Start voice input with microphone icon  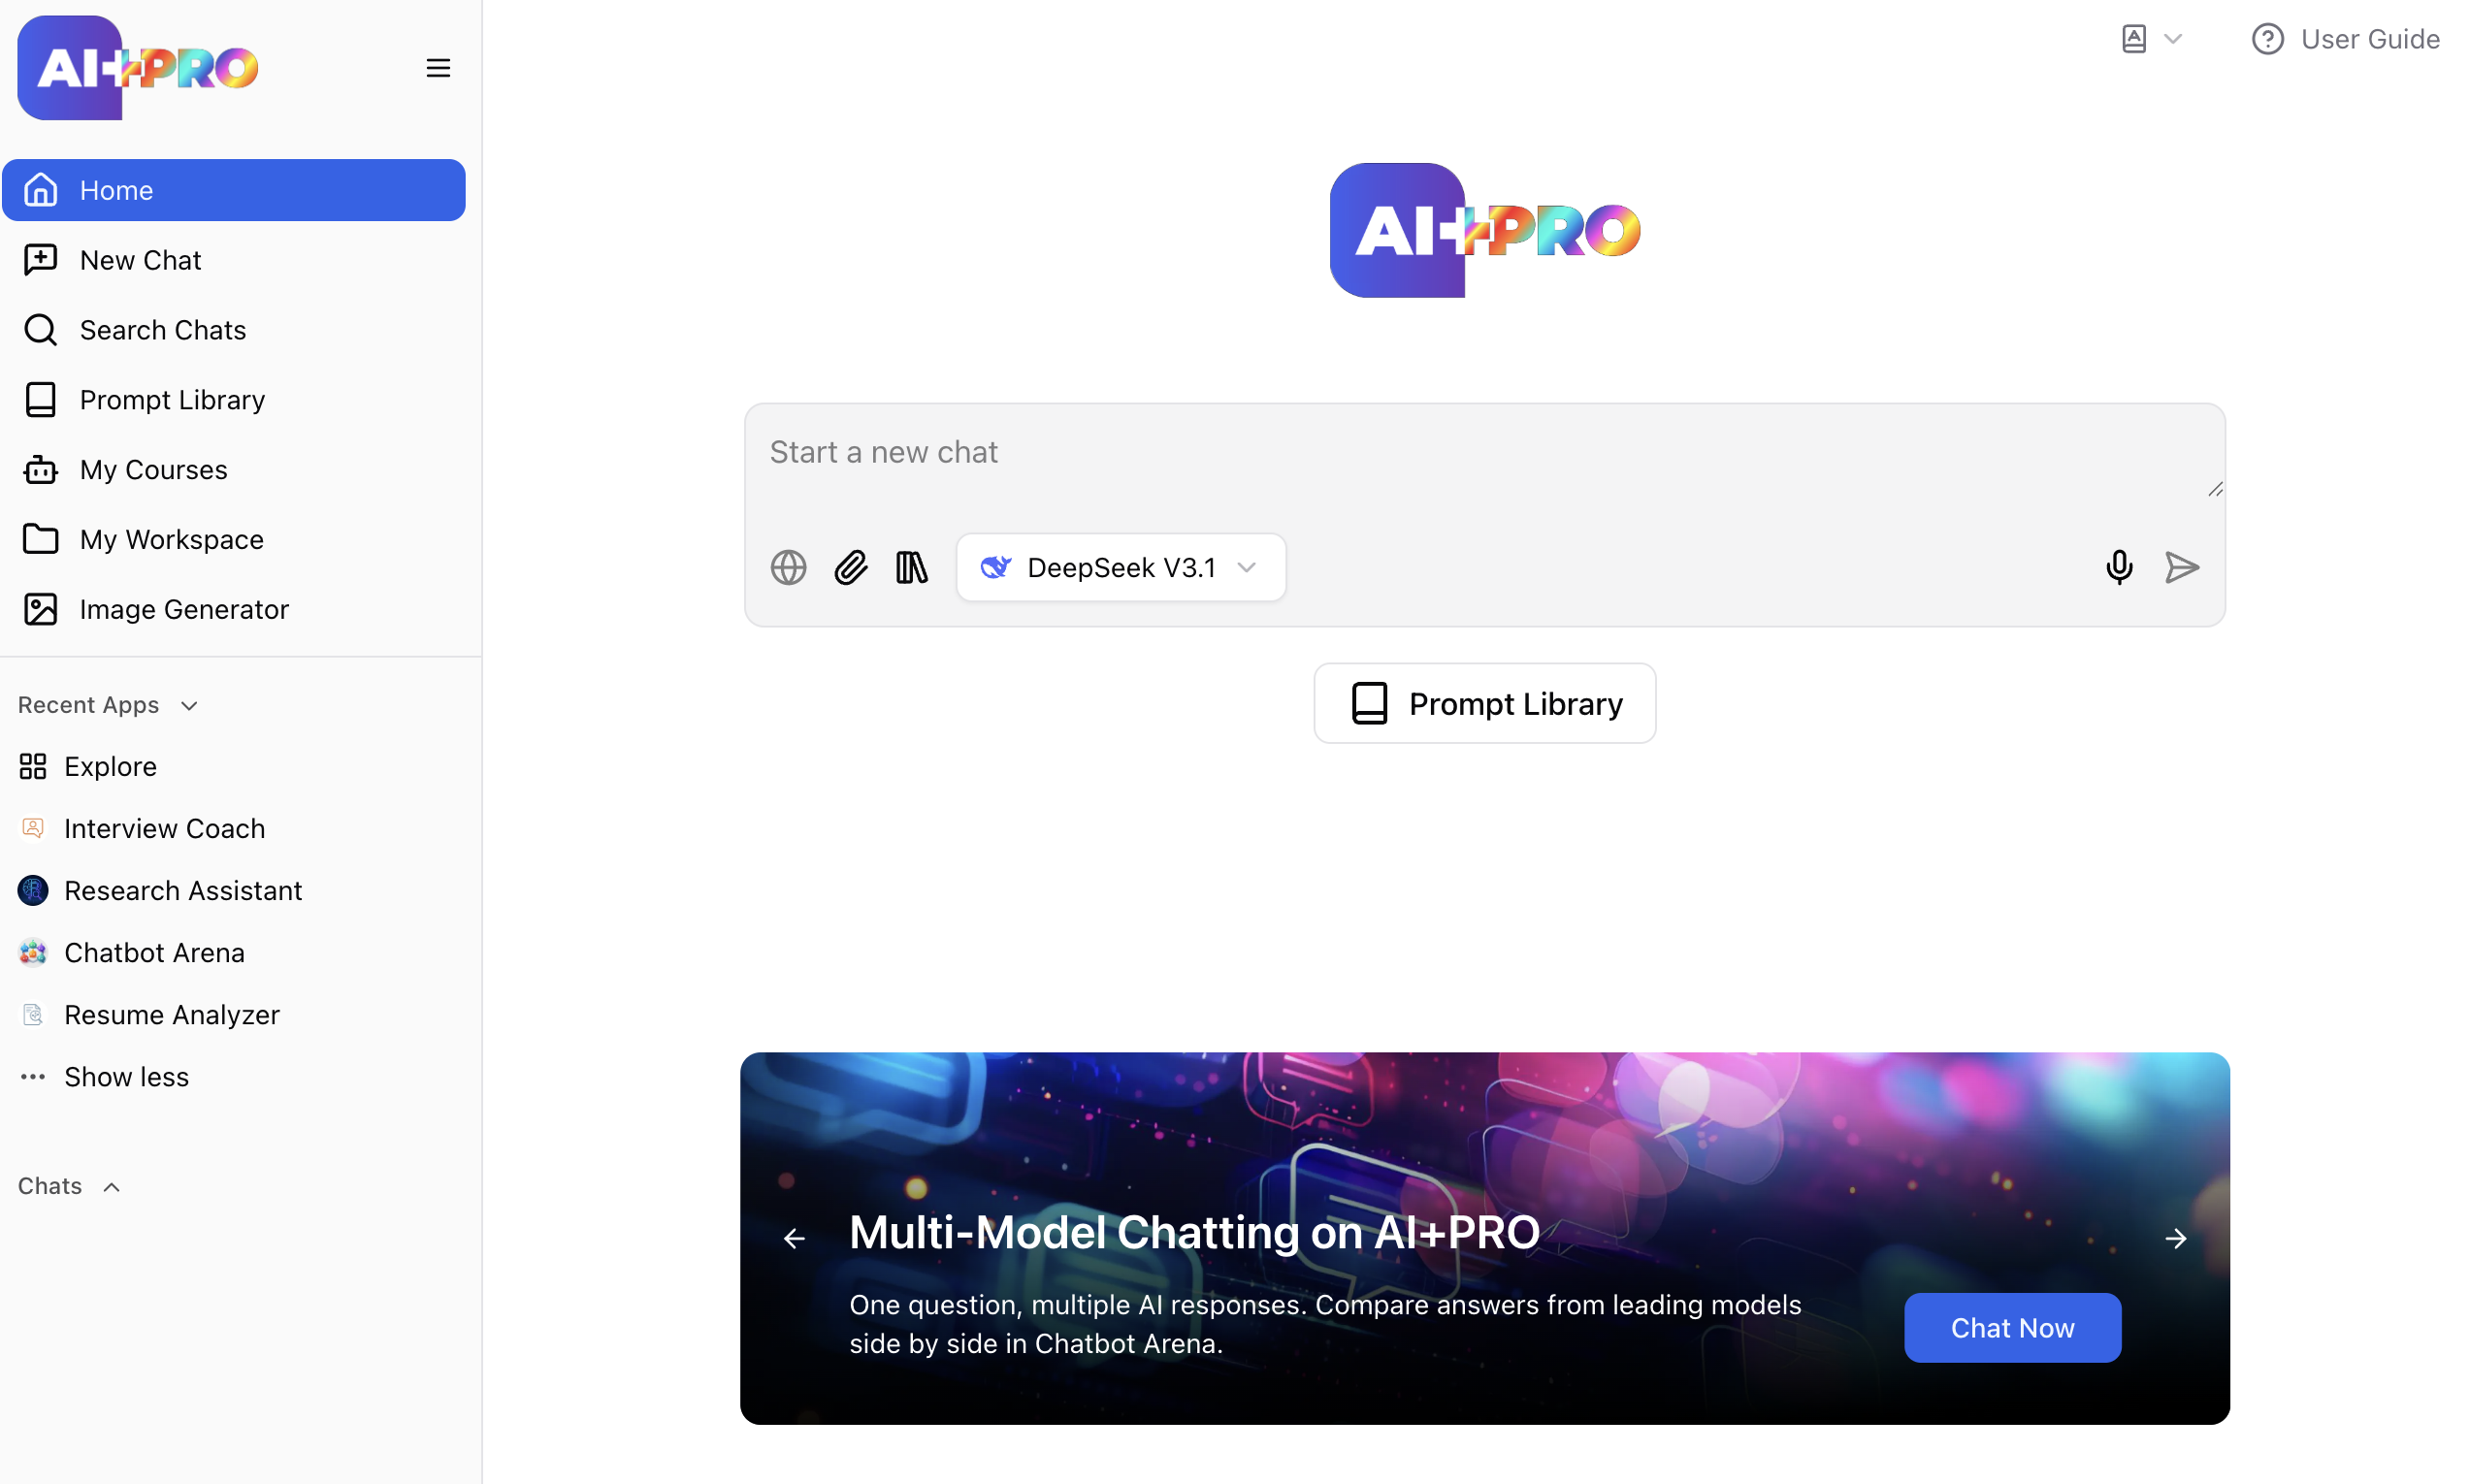[x=2118, y=567]
